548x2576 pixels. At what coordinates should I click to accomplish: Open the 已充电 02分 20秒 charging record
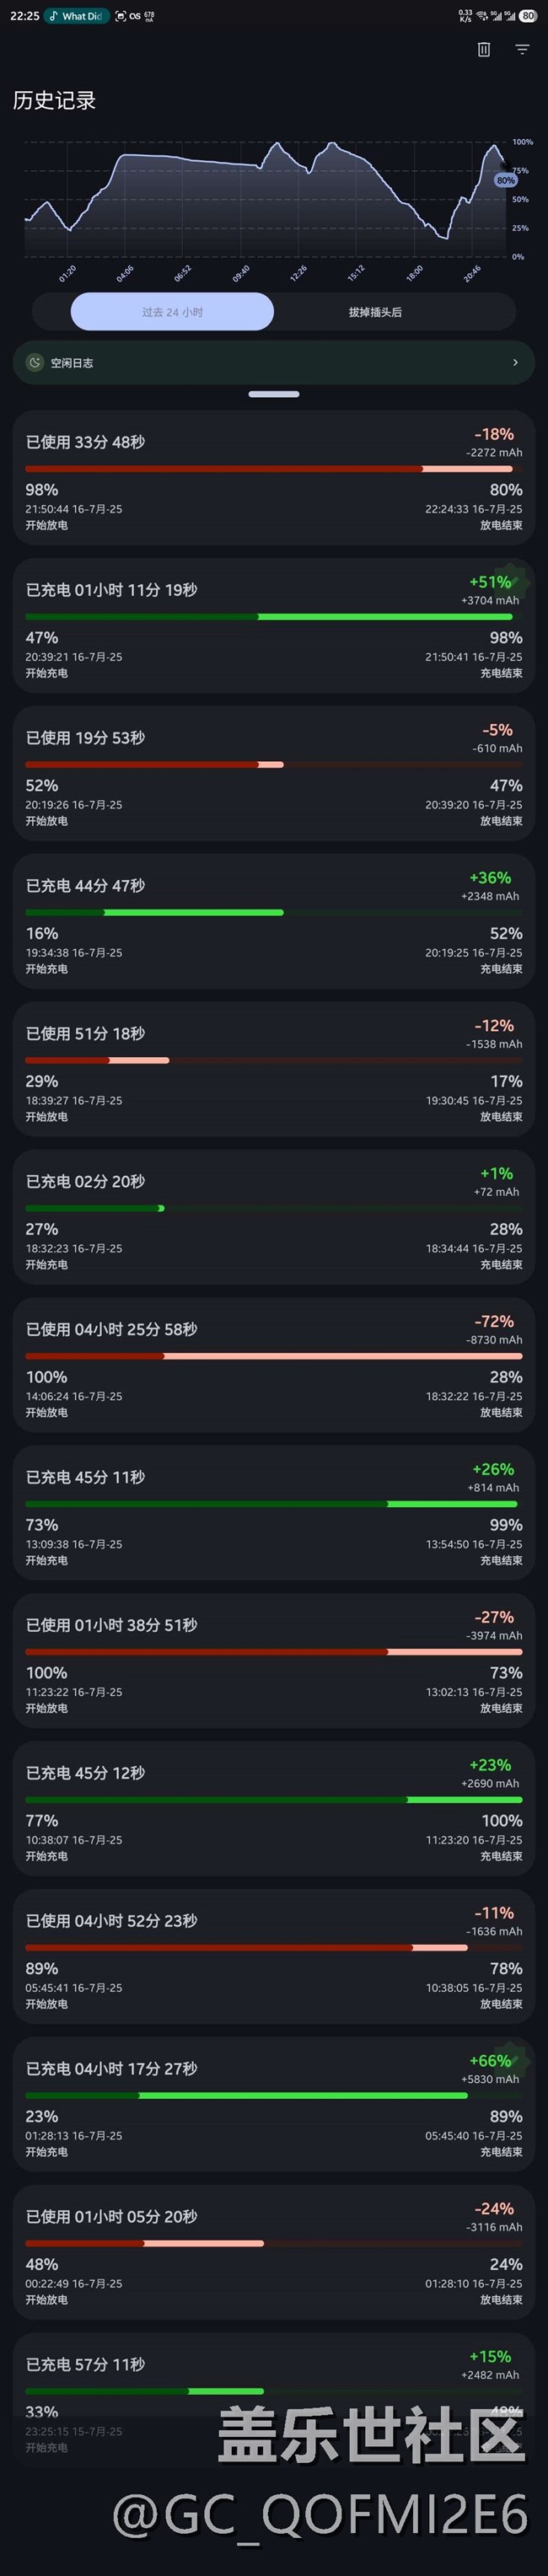tap(274, 1218)
